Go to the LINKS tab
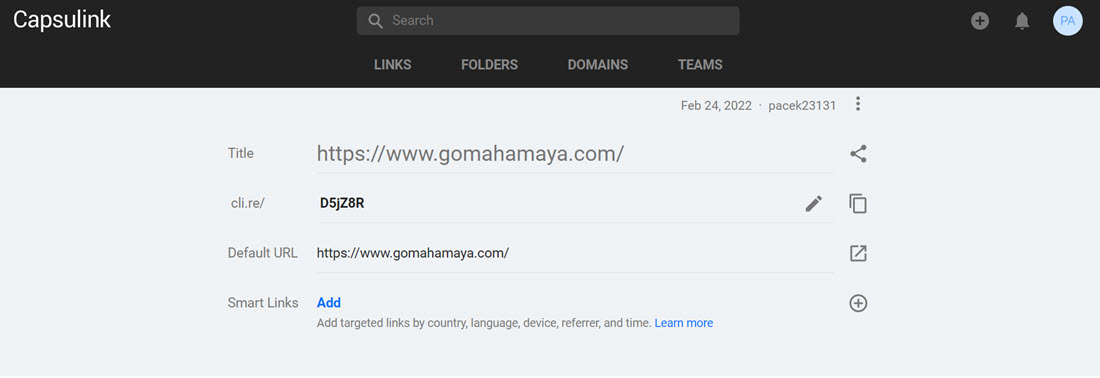1100x378 pixels. click(x=392, y=65)
